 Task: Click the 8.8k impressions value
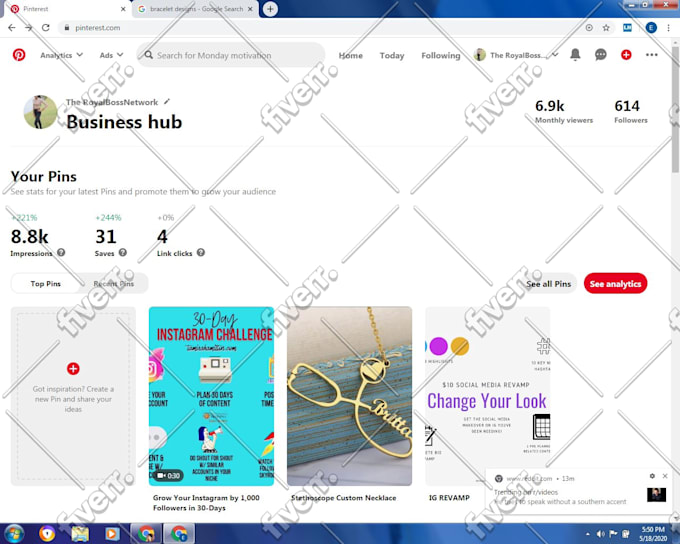29,236
